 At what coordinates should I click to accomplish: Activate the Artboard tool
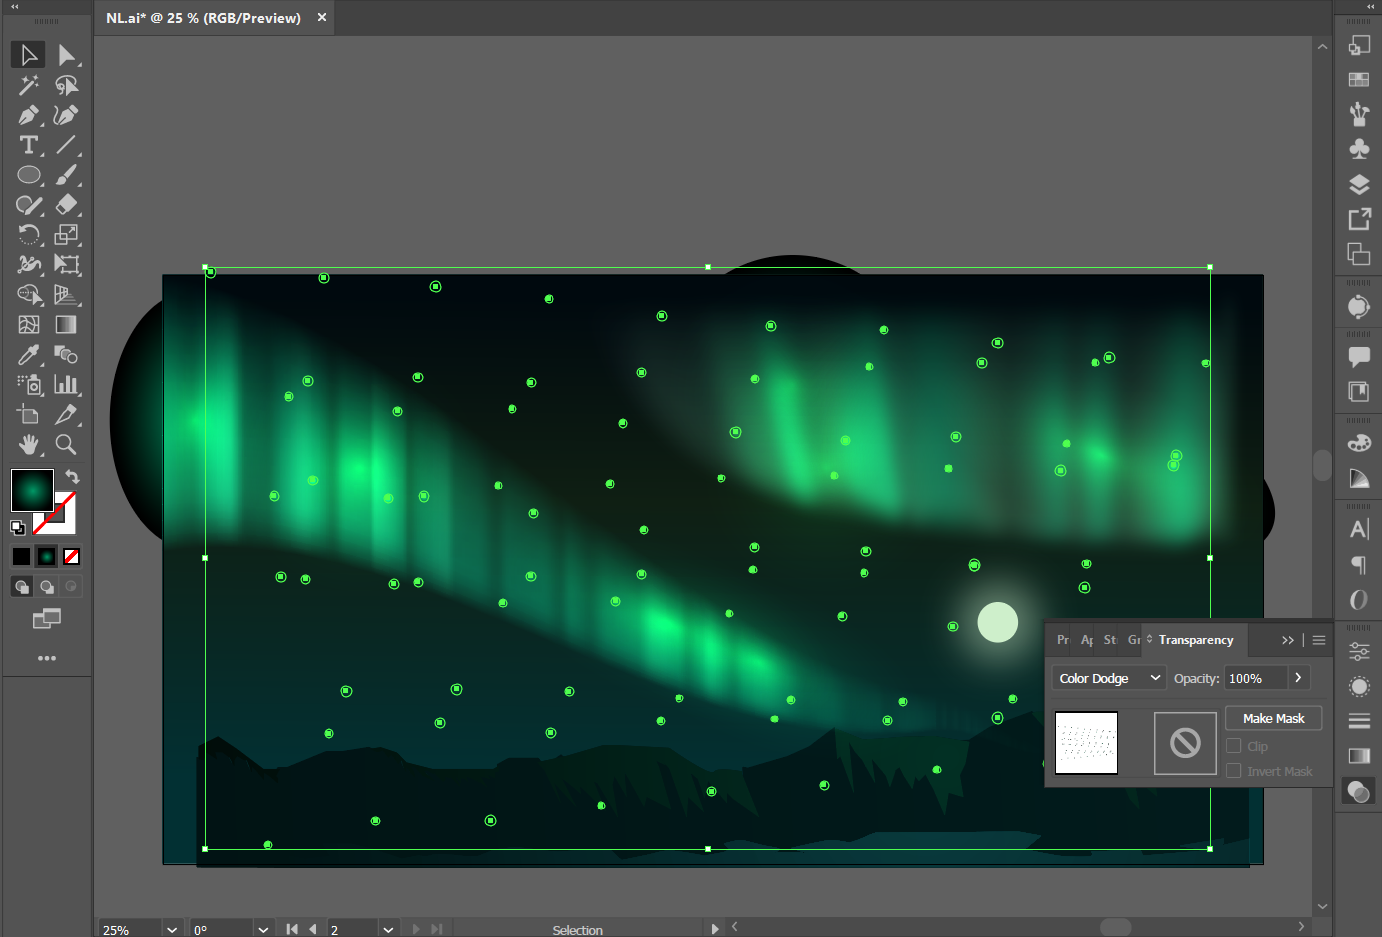[28, 415]
